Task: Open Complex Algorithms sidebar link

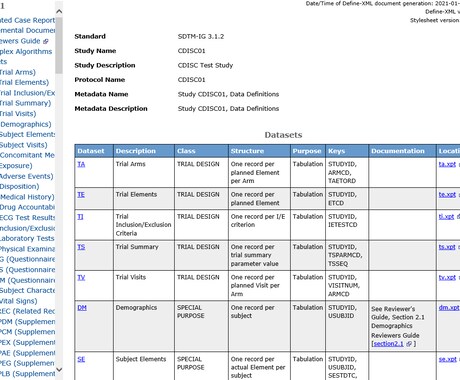Action: (x=26, y=52)
